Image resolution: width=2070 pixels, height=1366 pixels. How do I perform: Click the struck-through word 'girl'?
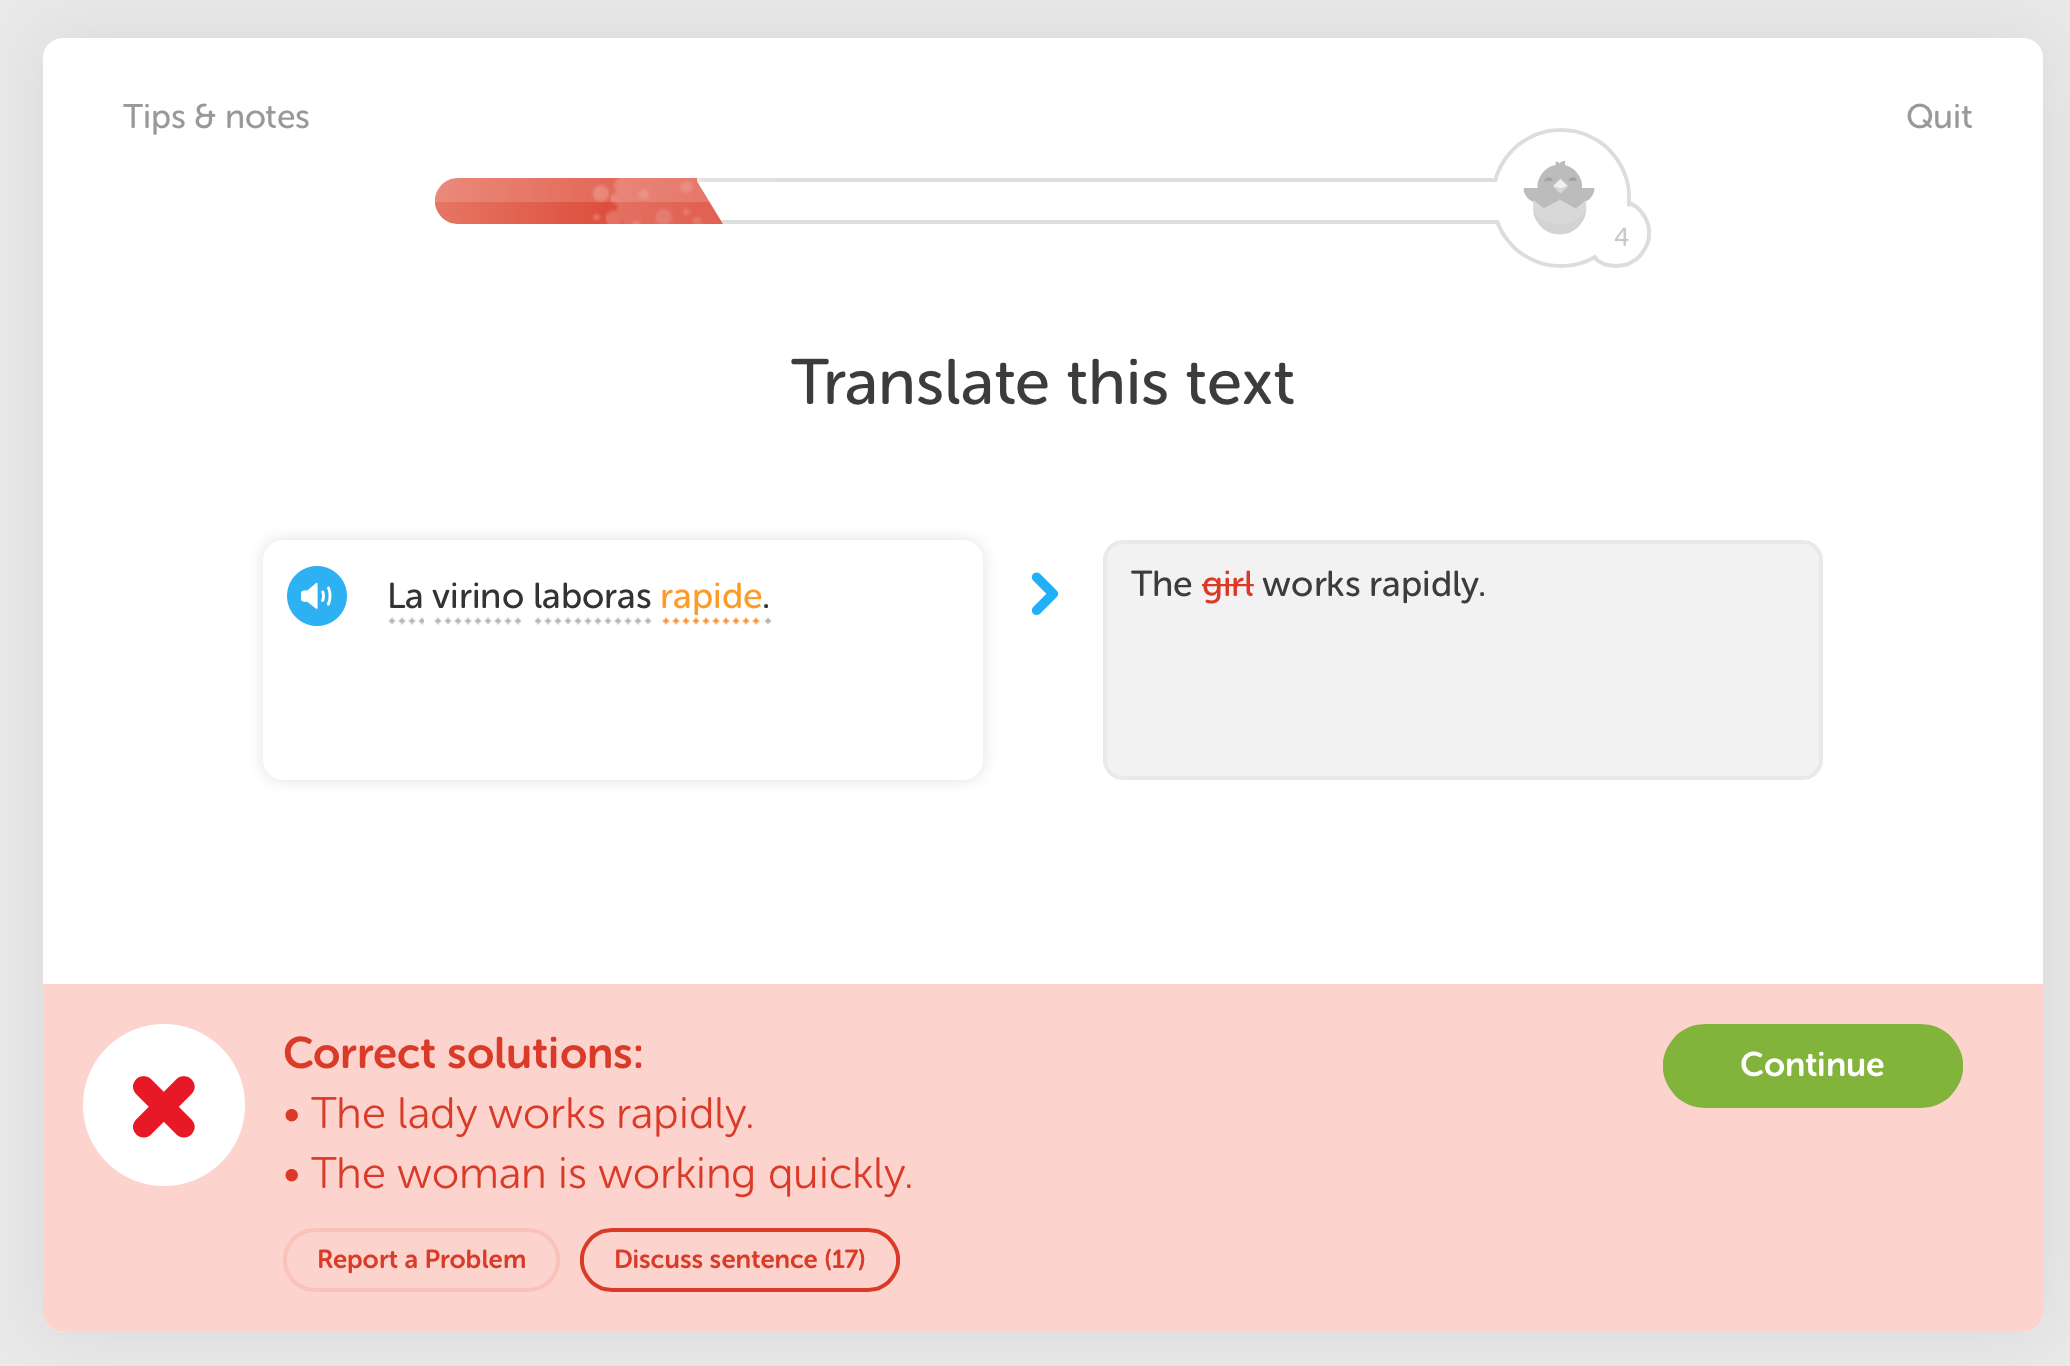click(x=1227, y=584)
